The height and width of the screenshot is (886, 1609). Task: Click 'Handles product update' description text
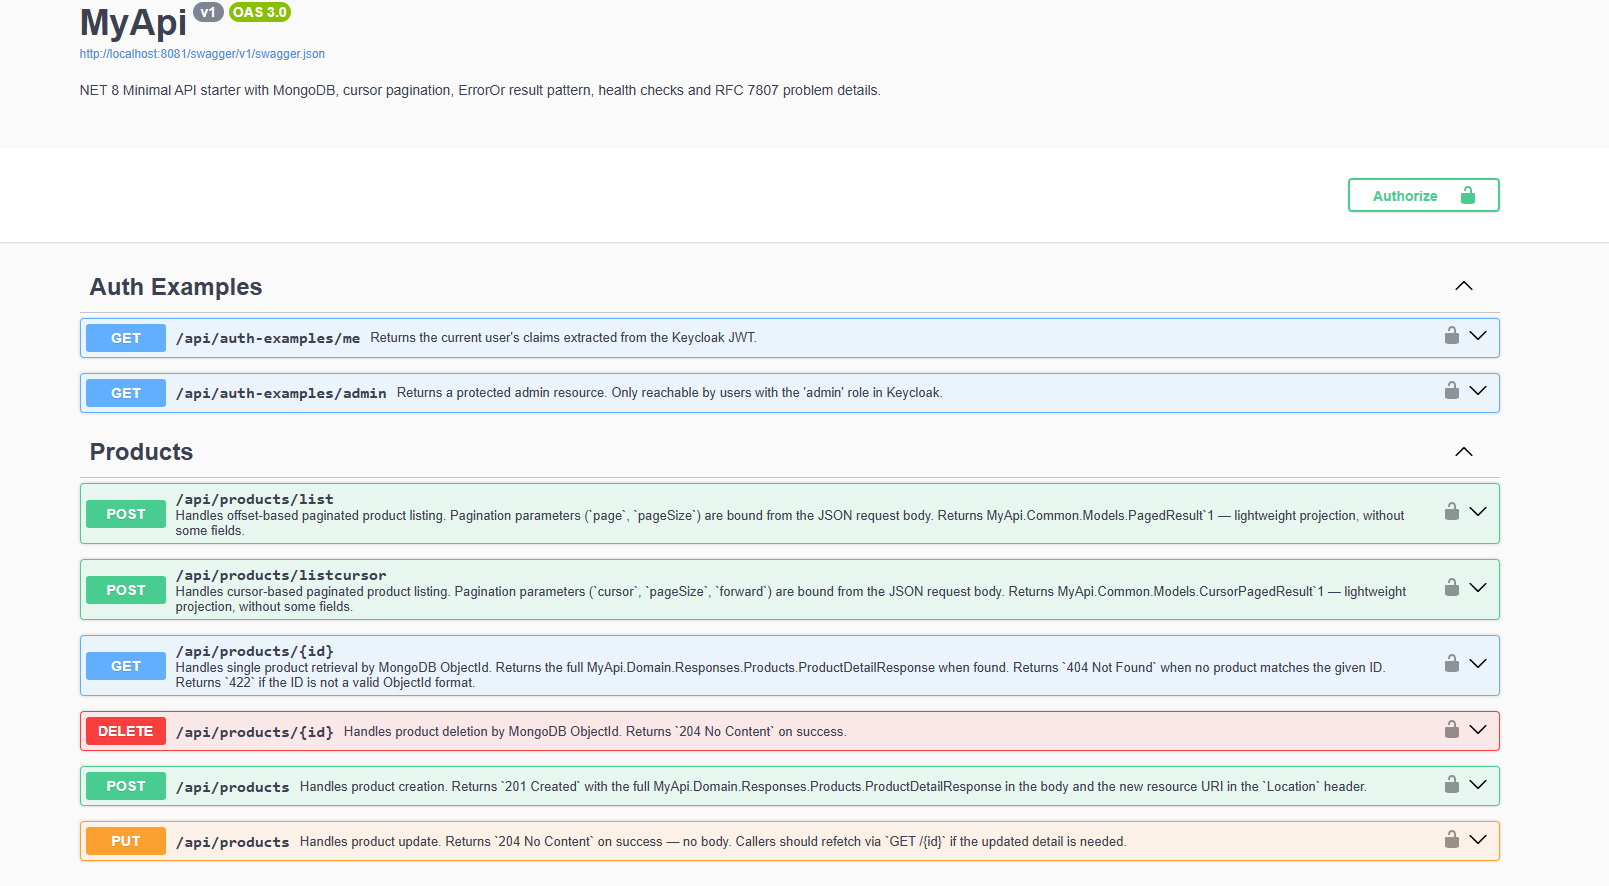(x=713, y=842)
